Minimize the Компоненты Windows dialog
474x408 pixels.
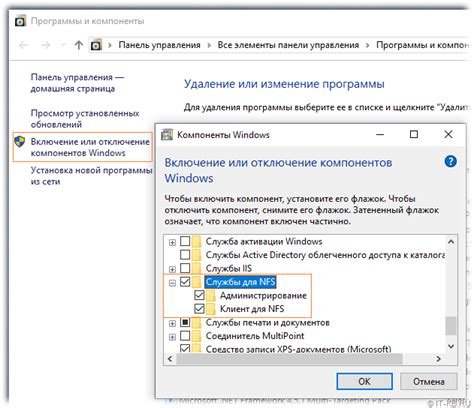point(380,135)
